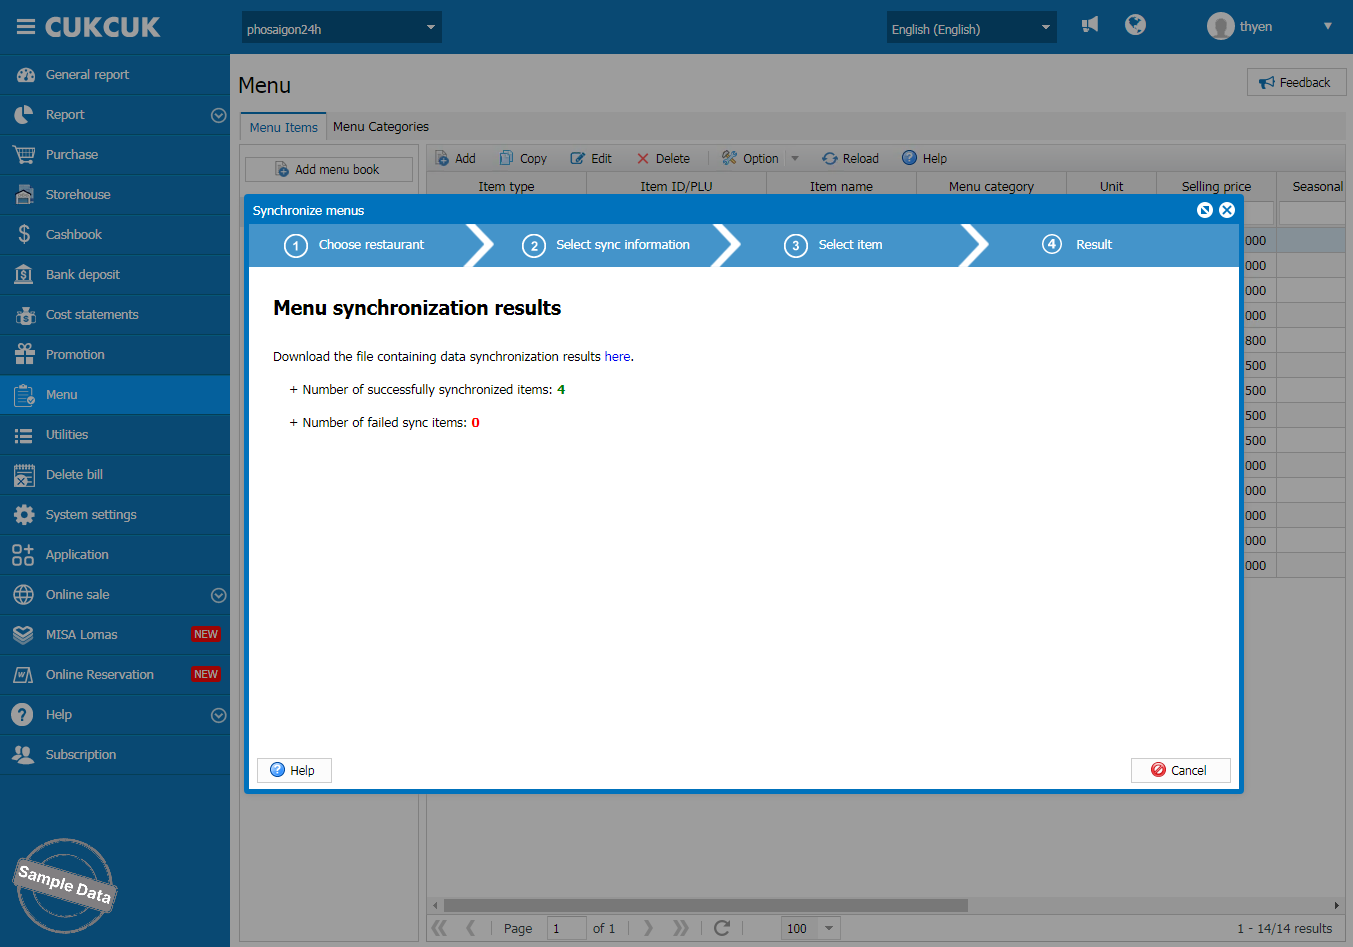Click the megaphone announcements icon
This screenshot has height=947, width=1353.
click(1090, 25)
